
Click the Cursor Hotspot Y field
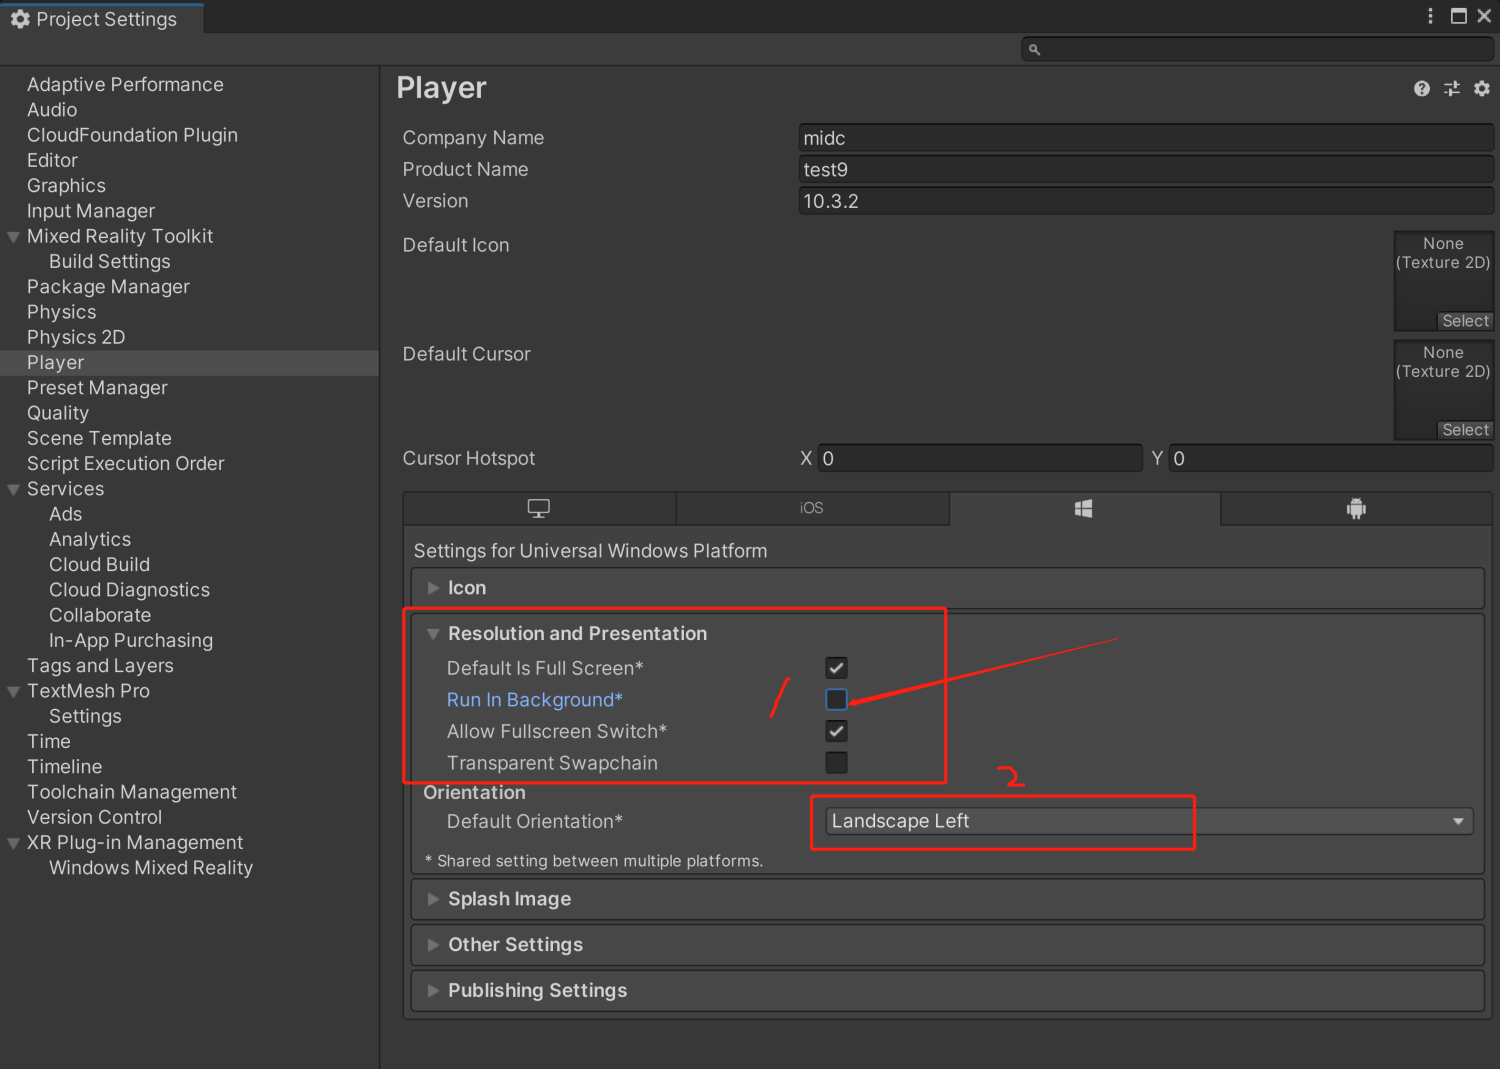click(1332, 458)
